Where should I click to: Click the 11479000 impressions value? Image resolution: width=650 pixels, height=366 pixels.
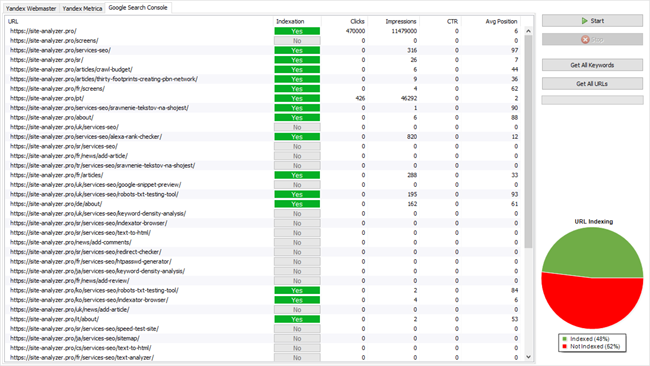404,31
